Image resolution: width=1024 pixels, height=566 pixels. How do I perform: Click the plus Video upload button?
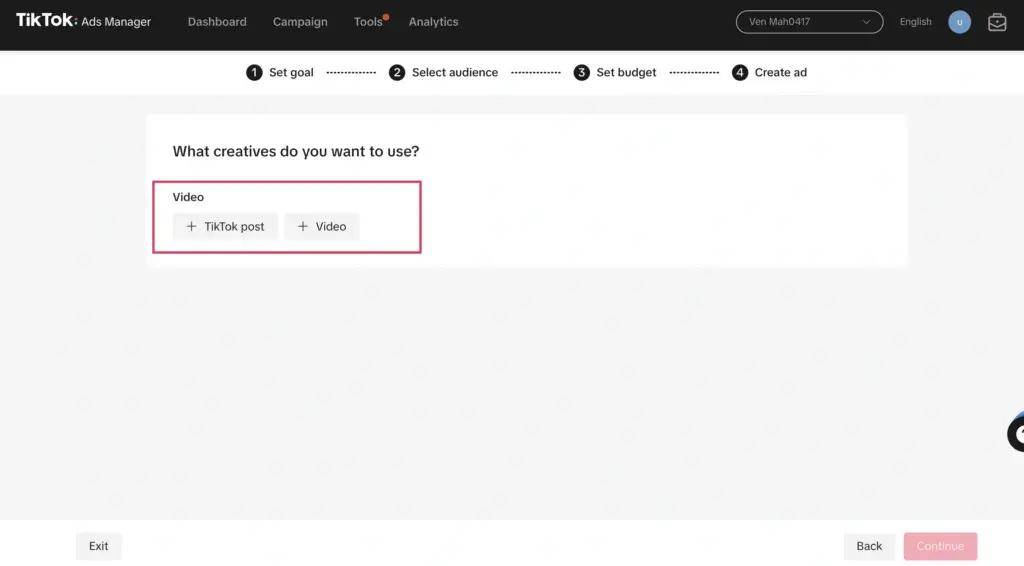pos(321,226)
